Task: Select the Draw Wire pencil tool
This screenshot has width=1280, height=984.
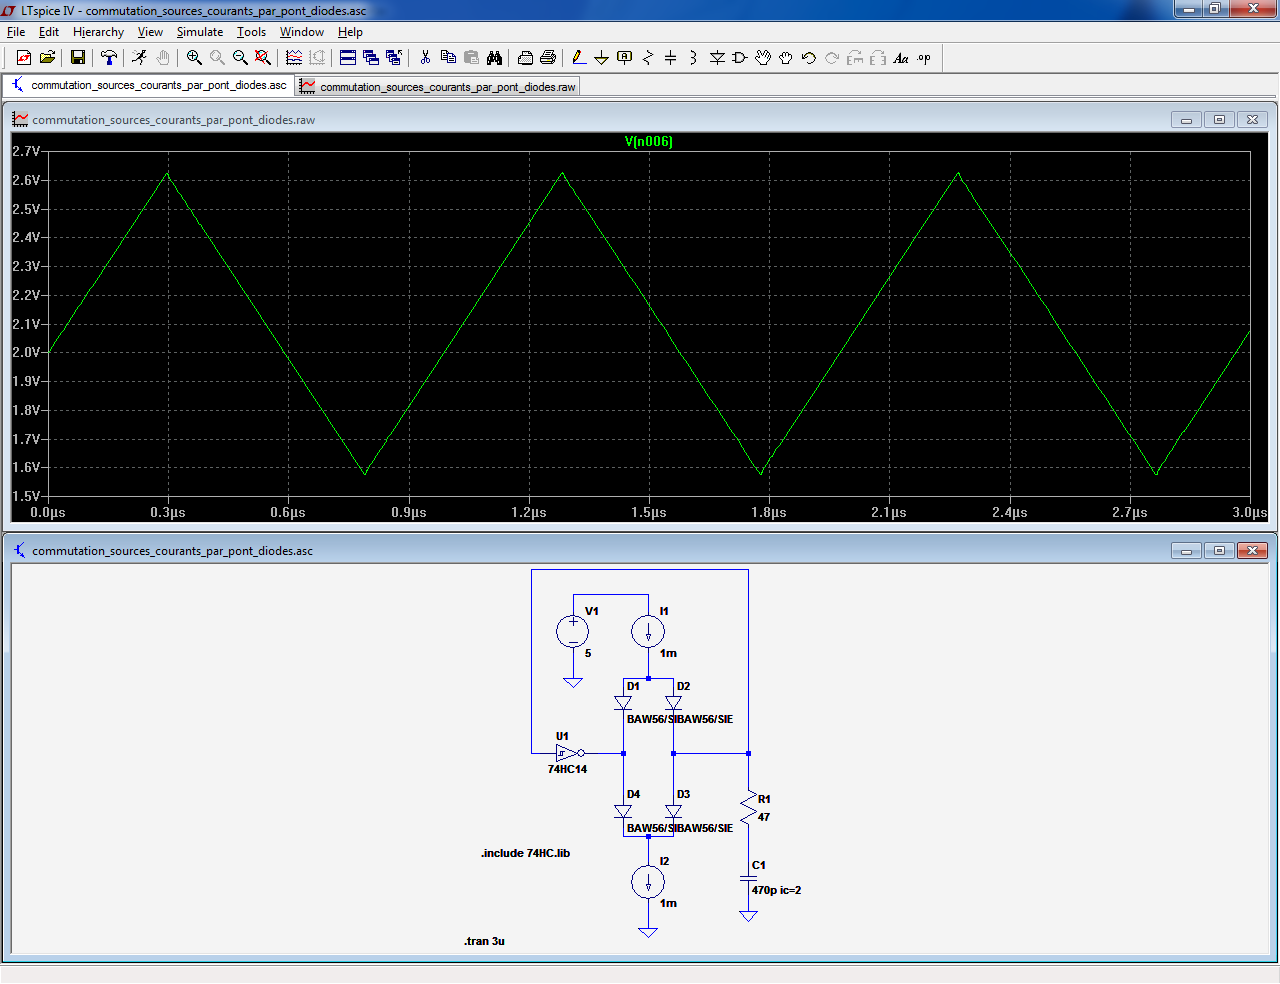Action: [x=578, y=58]
